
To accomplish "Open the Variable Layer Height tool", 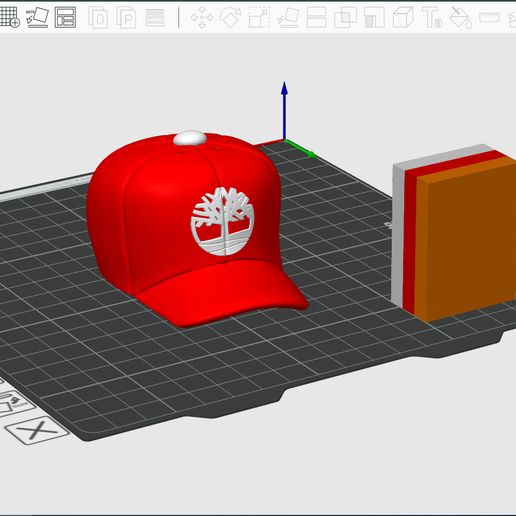I will pyautogui.click(x=155, y=18).
